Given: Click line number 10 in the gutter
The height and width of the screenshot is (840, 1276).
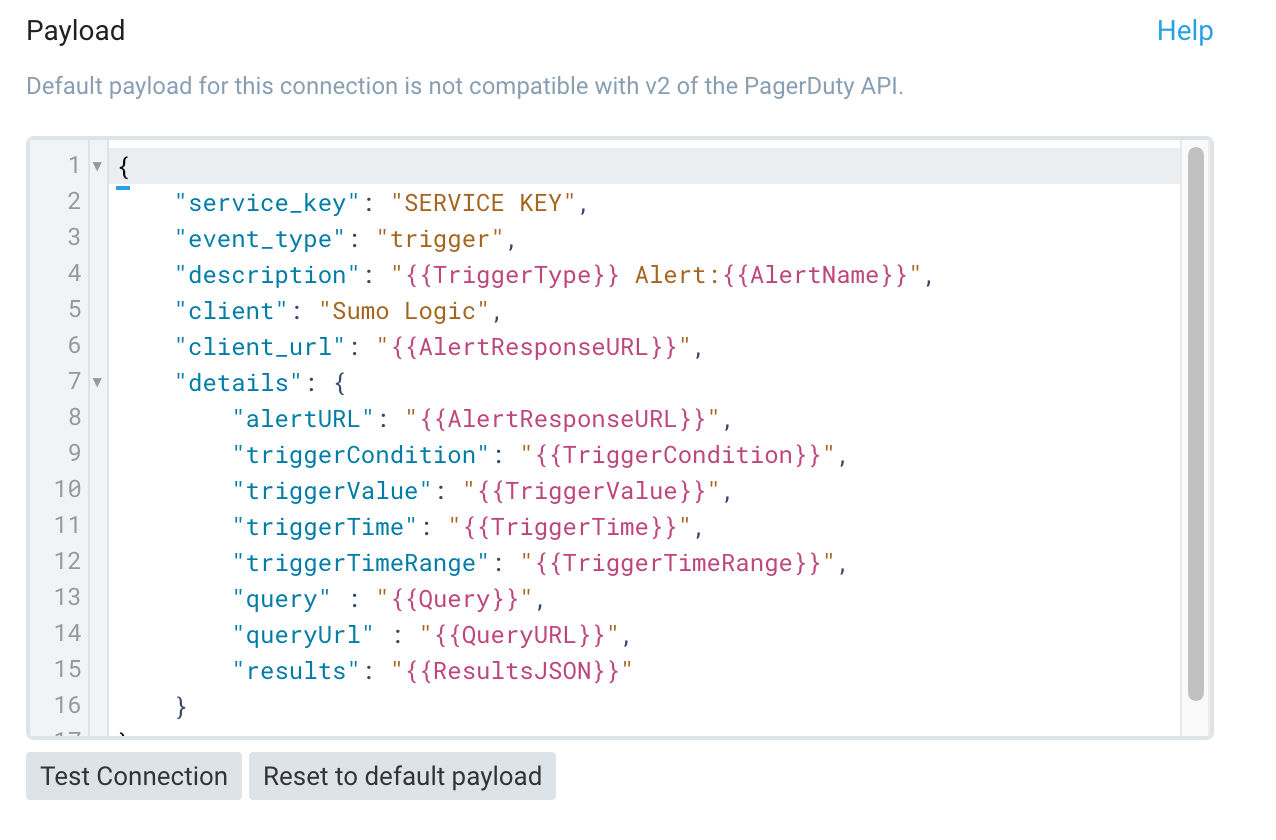Looking at the screenshot, I should (x=67, y=490).
